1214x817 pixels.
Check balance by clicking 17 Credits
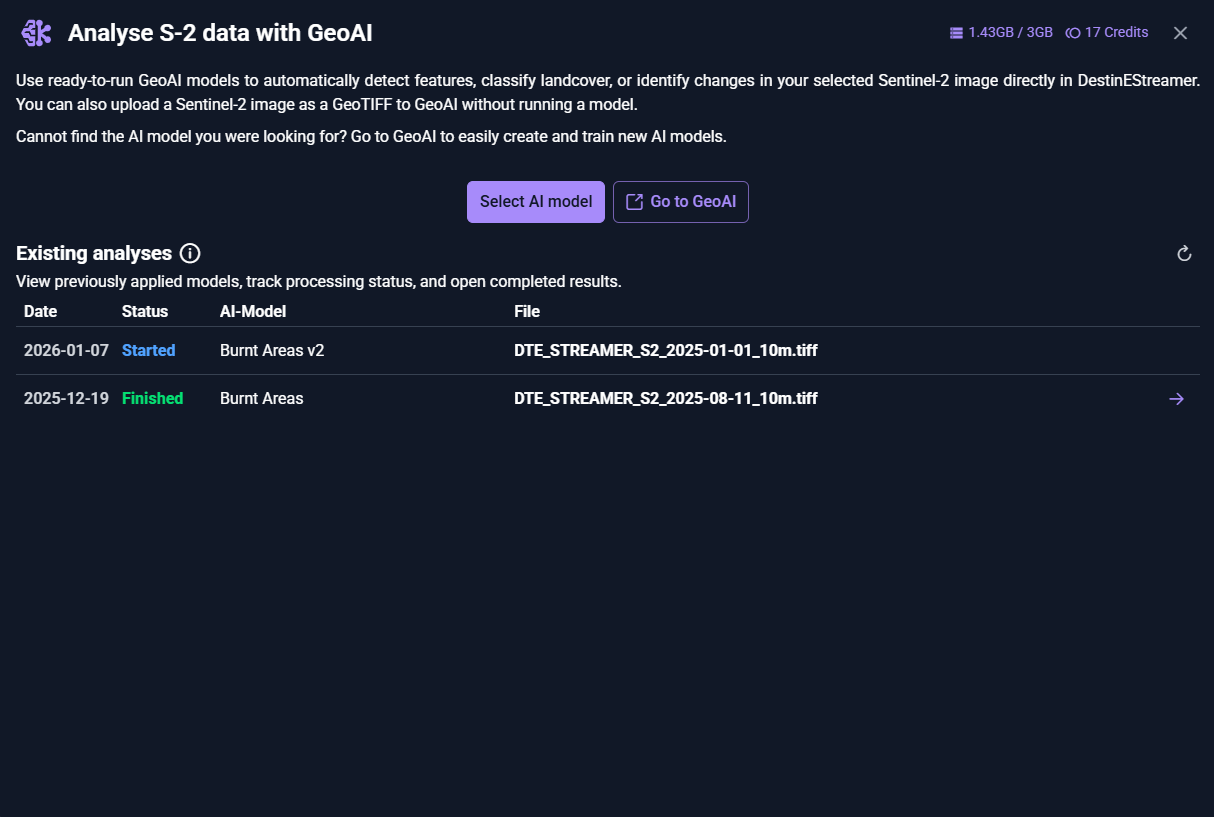tap(1116, 32)
